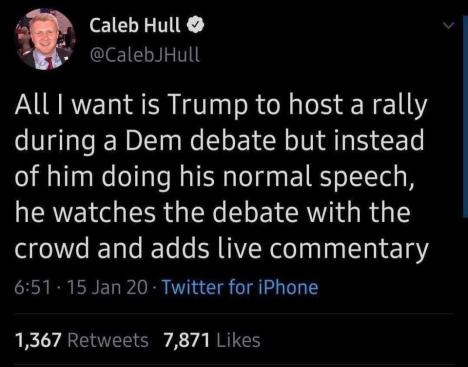Open Caleb Hull's profile picture
Viewport: 468px width, 367px height.
click(44, 39)
